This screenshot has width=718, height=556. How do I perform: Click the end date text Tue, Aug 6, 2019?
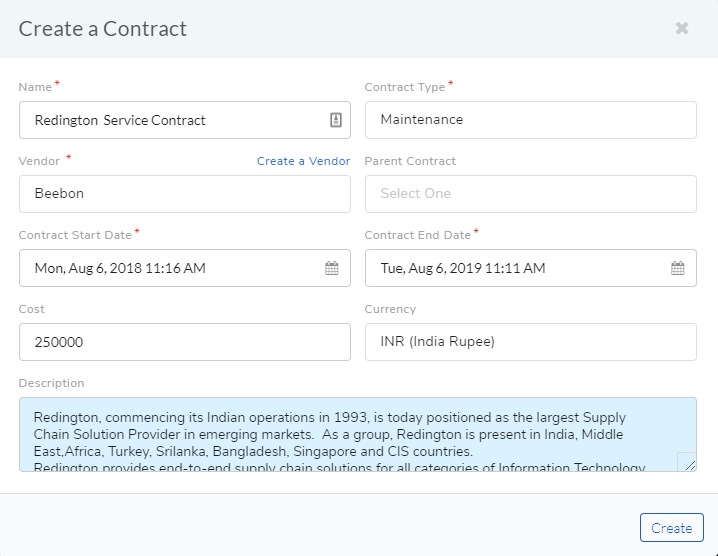click(462, 268)
